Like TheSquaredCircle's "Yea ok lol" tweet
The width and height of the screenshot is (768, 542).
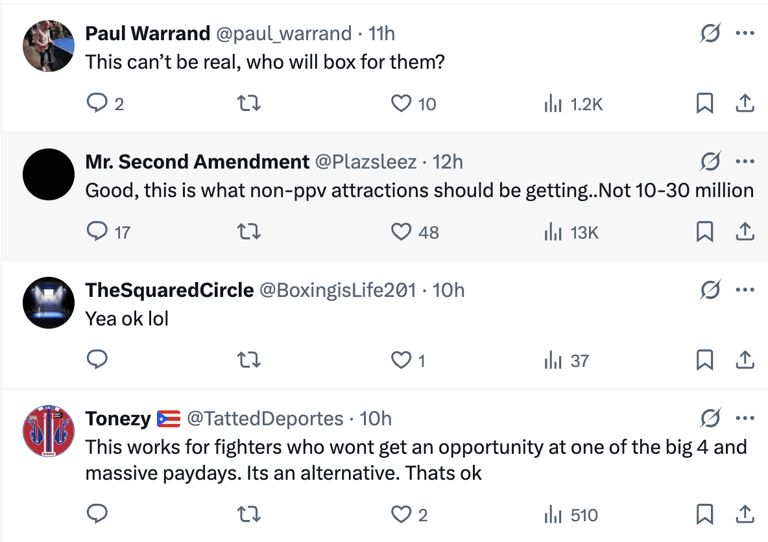pyautogui.click(x=401, y=360)
